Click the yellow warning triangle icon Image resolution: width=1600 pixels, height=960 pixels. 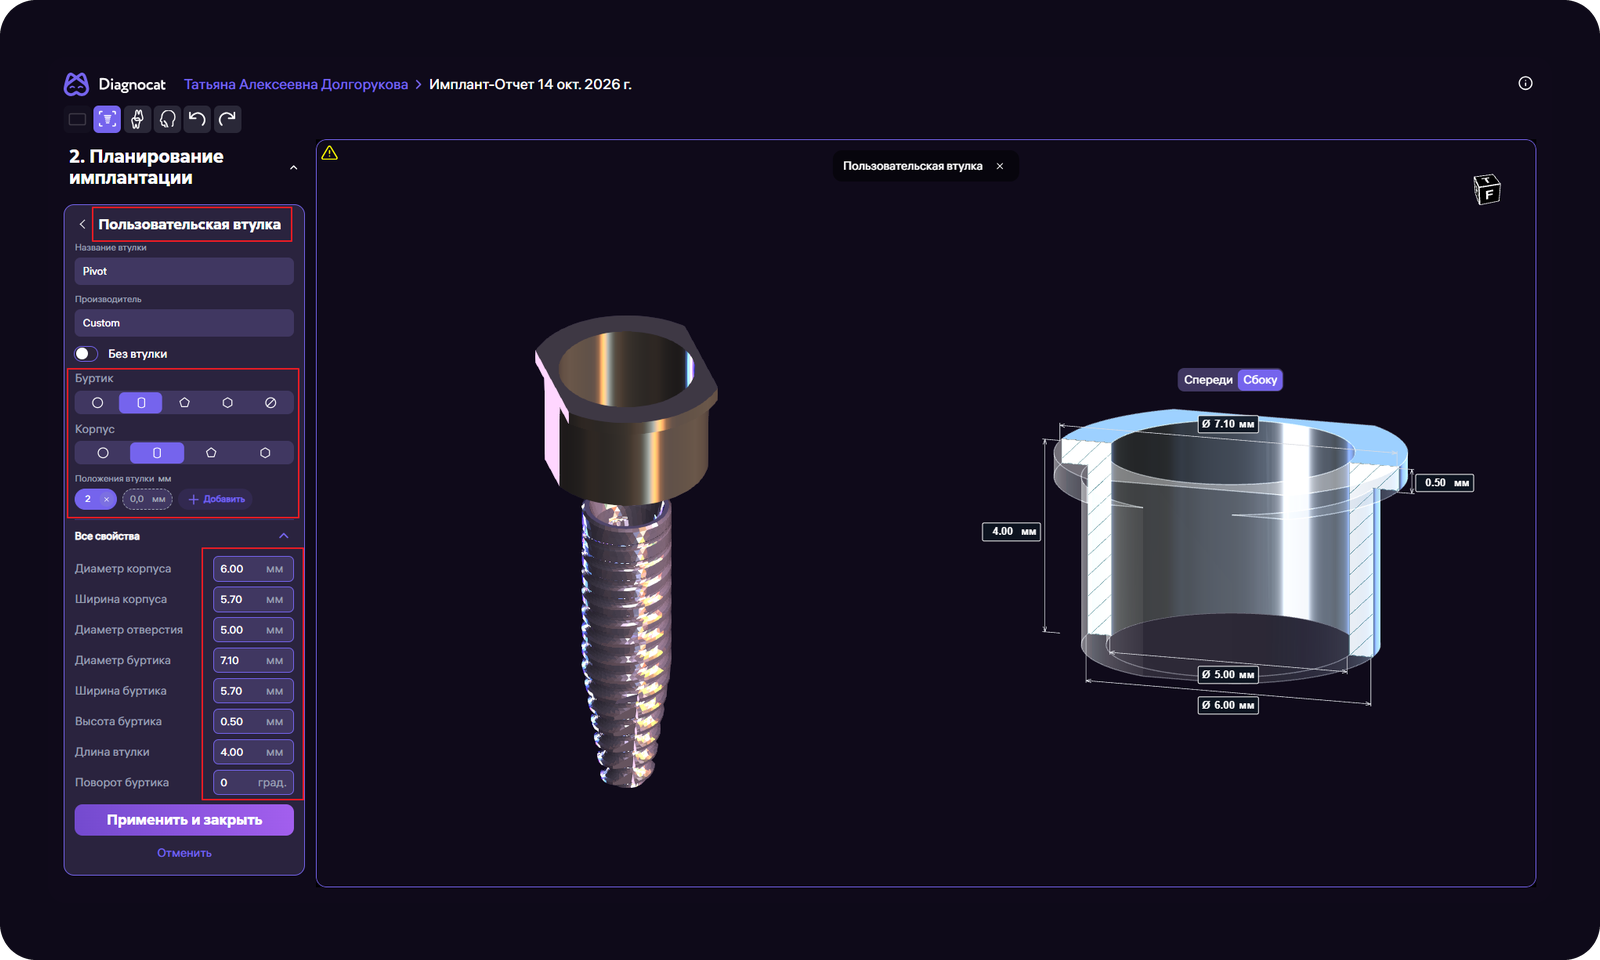(x=330, y=153)
